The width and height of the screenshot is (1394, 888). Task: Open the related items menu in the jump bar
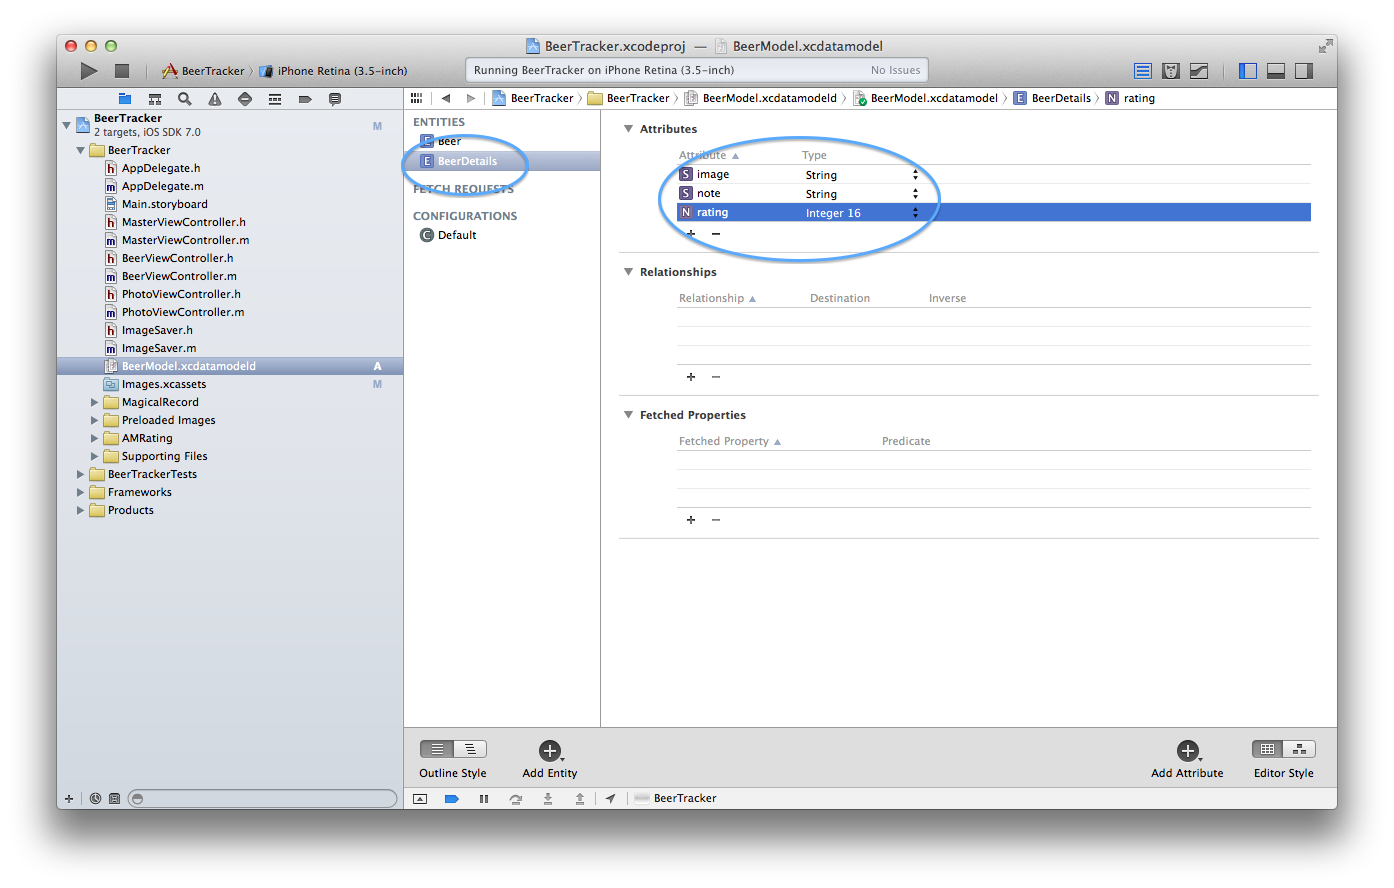416,98
